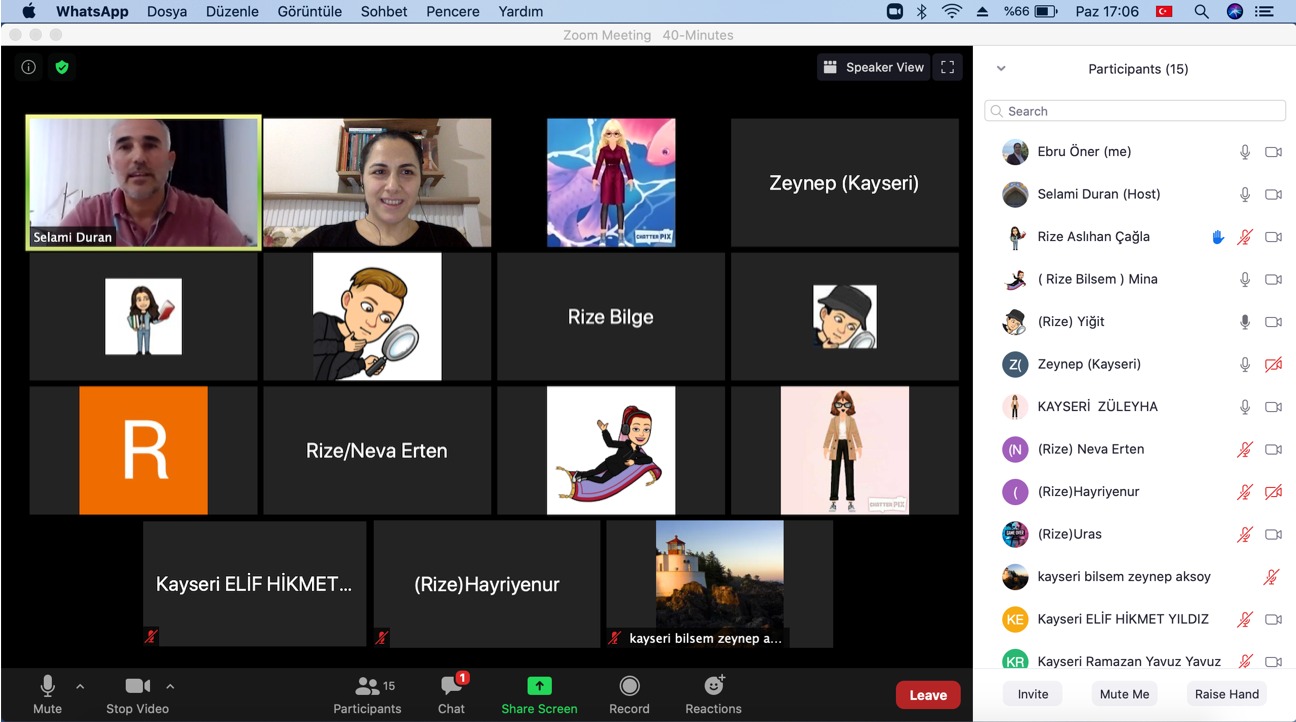The width and height of the screenshot is (1296, 722).
Task: Click muted mic for Kayseri ELİF HİKMET YILDIZ
Action: [x=1245, y=619]
